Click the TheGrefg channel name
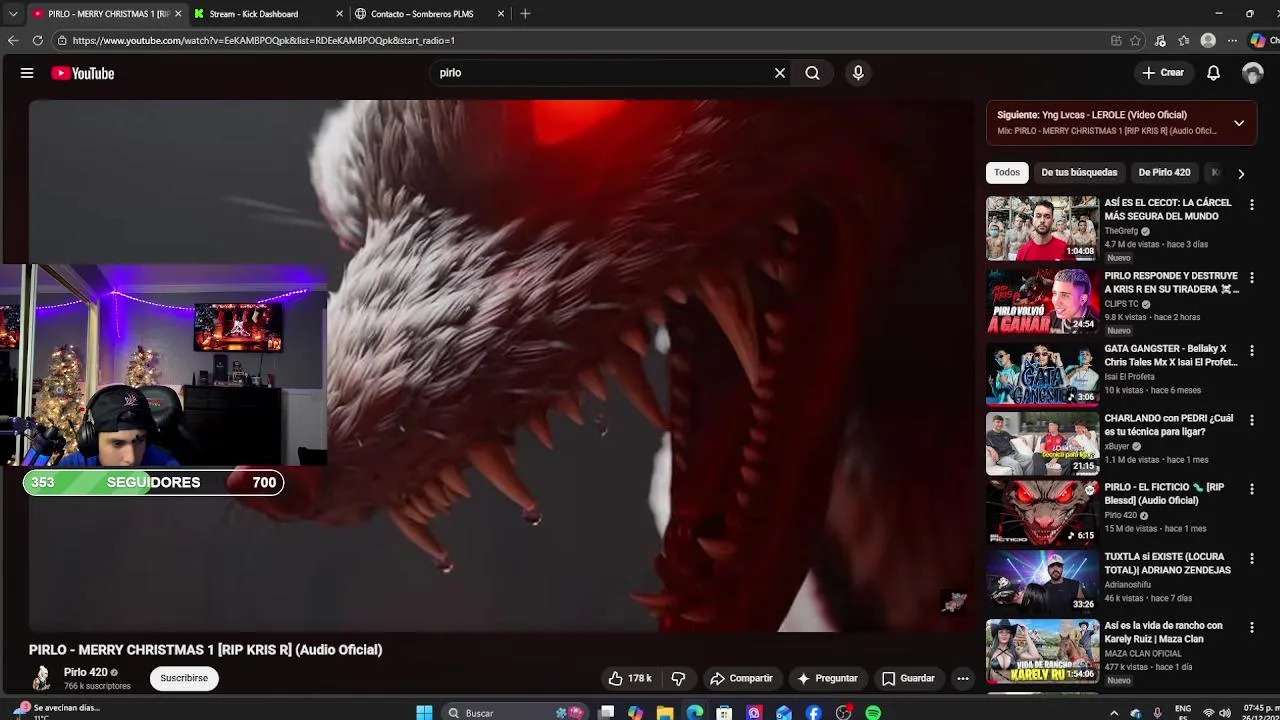 point(1121,231)
